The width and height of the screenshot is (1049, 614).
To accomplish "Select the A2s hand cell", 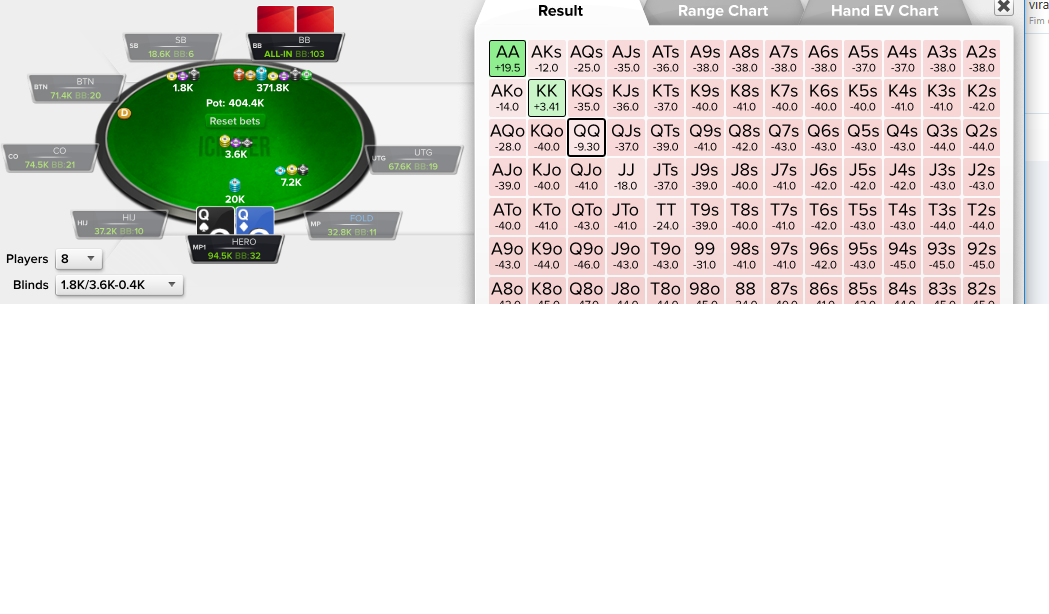I will click(x=981, y=58).
